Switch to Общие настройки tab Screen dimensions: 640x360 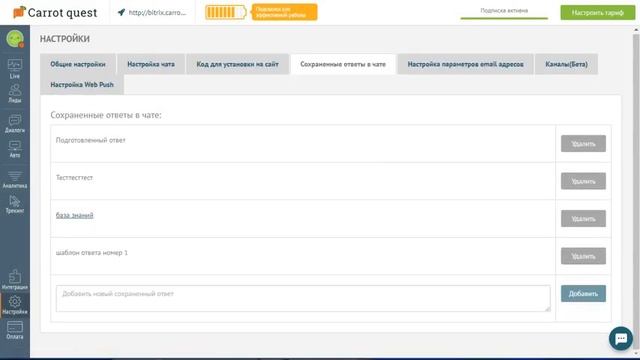(78, 64)
